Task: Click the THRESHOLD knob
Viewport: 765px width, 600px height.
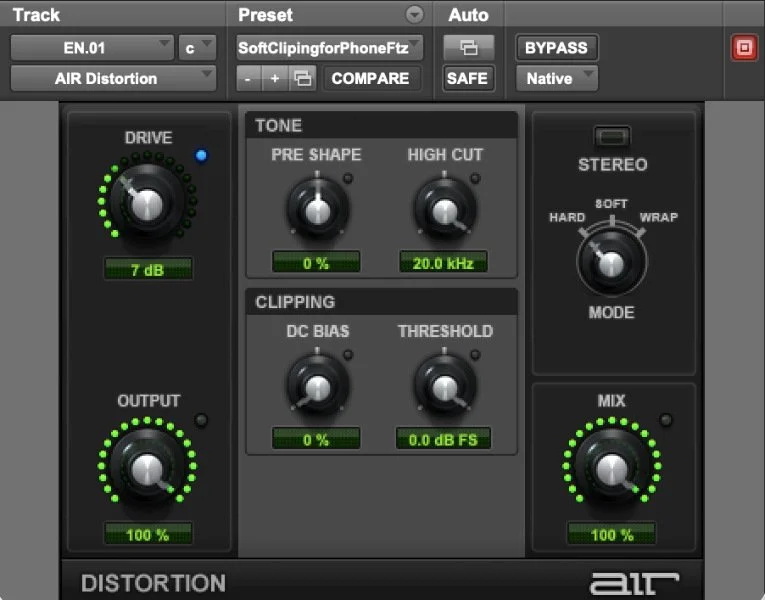Action: 444,386
